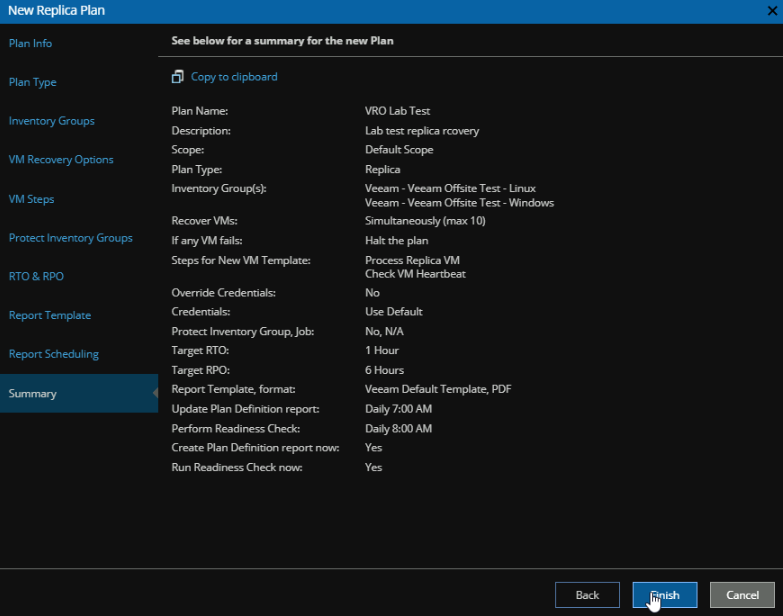The height and width of the screenshot is (616, 783).
Task: Go to Protect Inventory Groups step
Action: 70,238
